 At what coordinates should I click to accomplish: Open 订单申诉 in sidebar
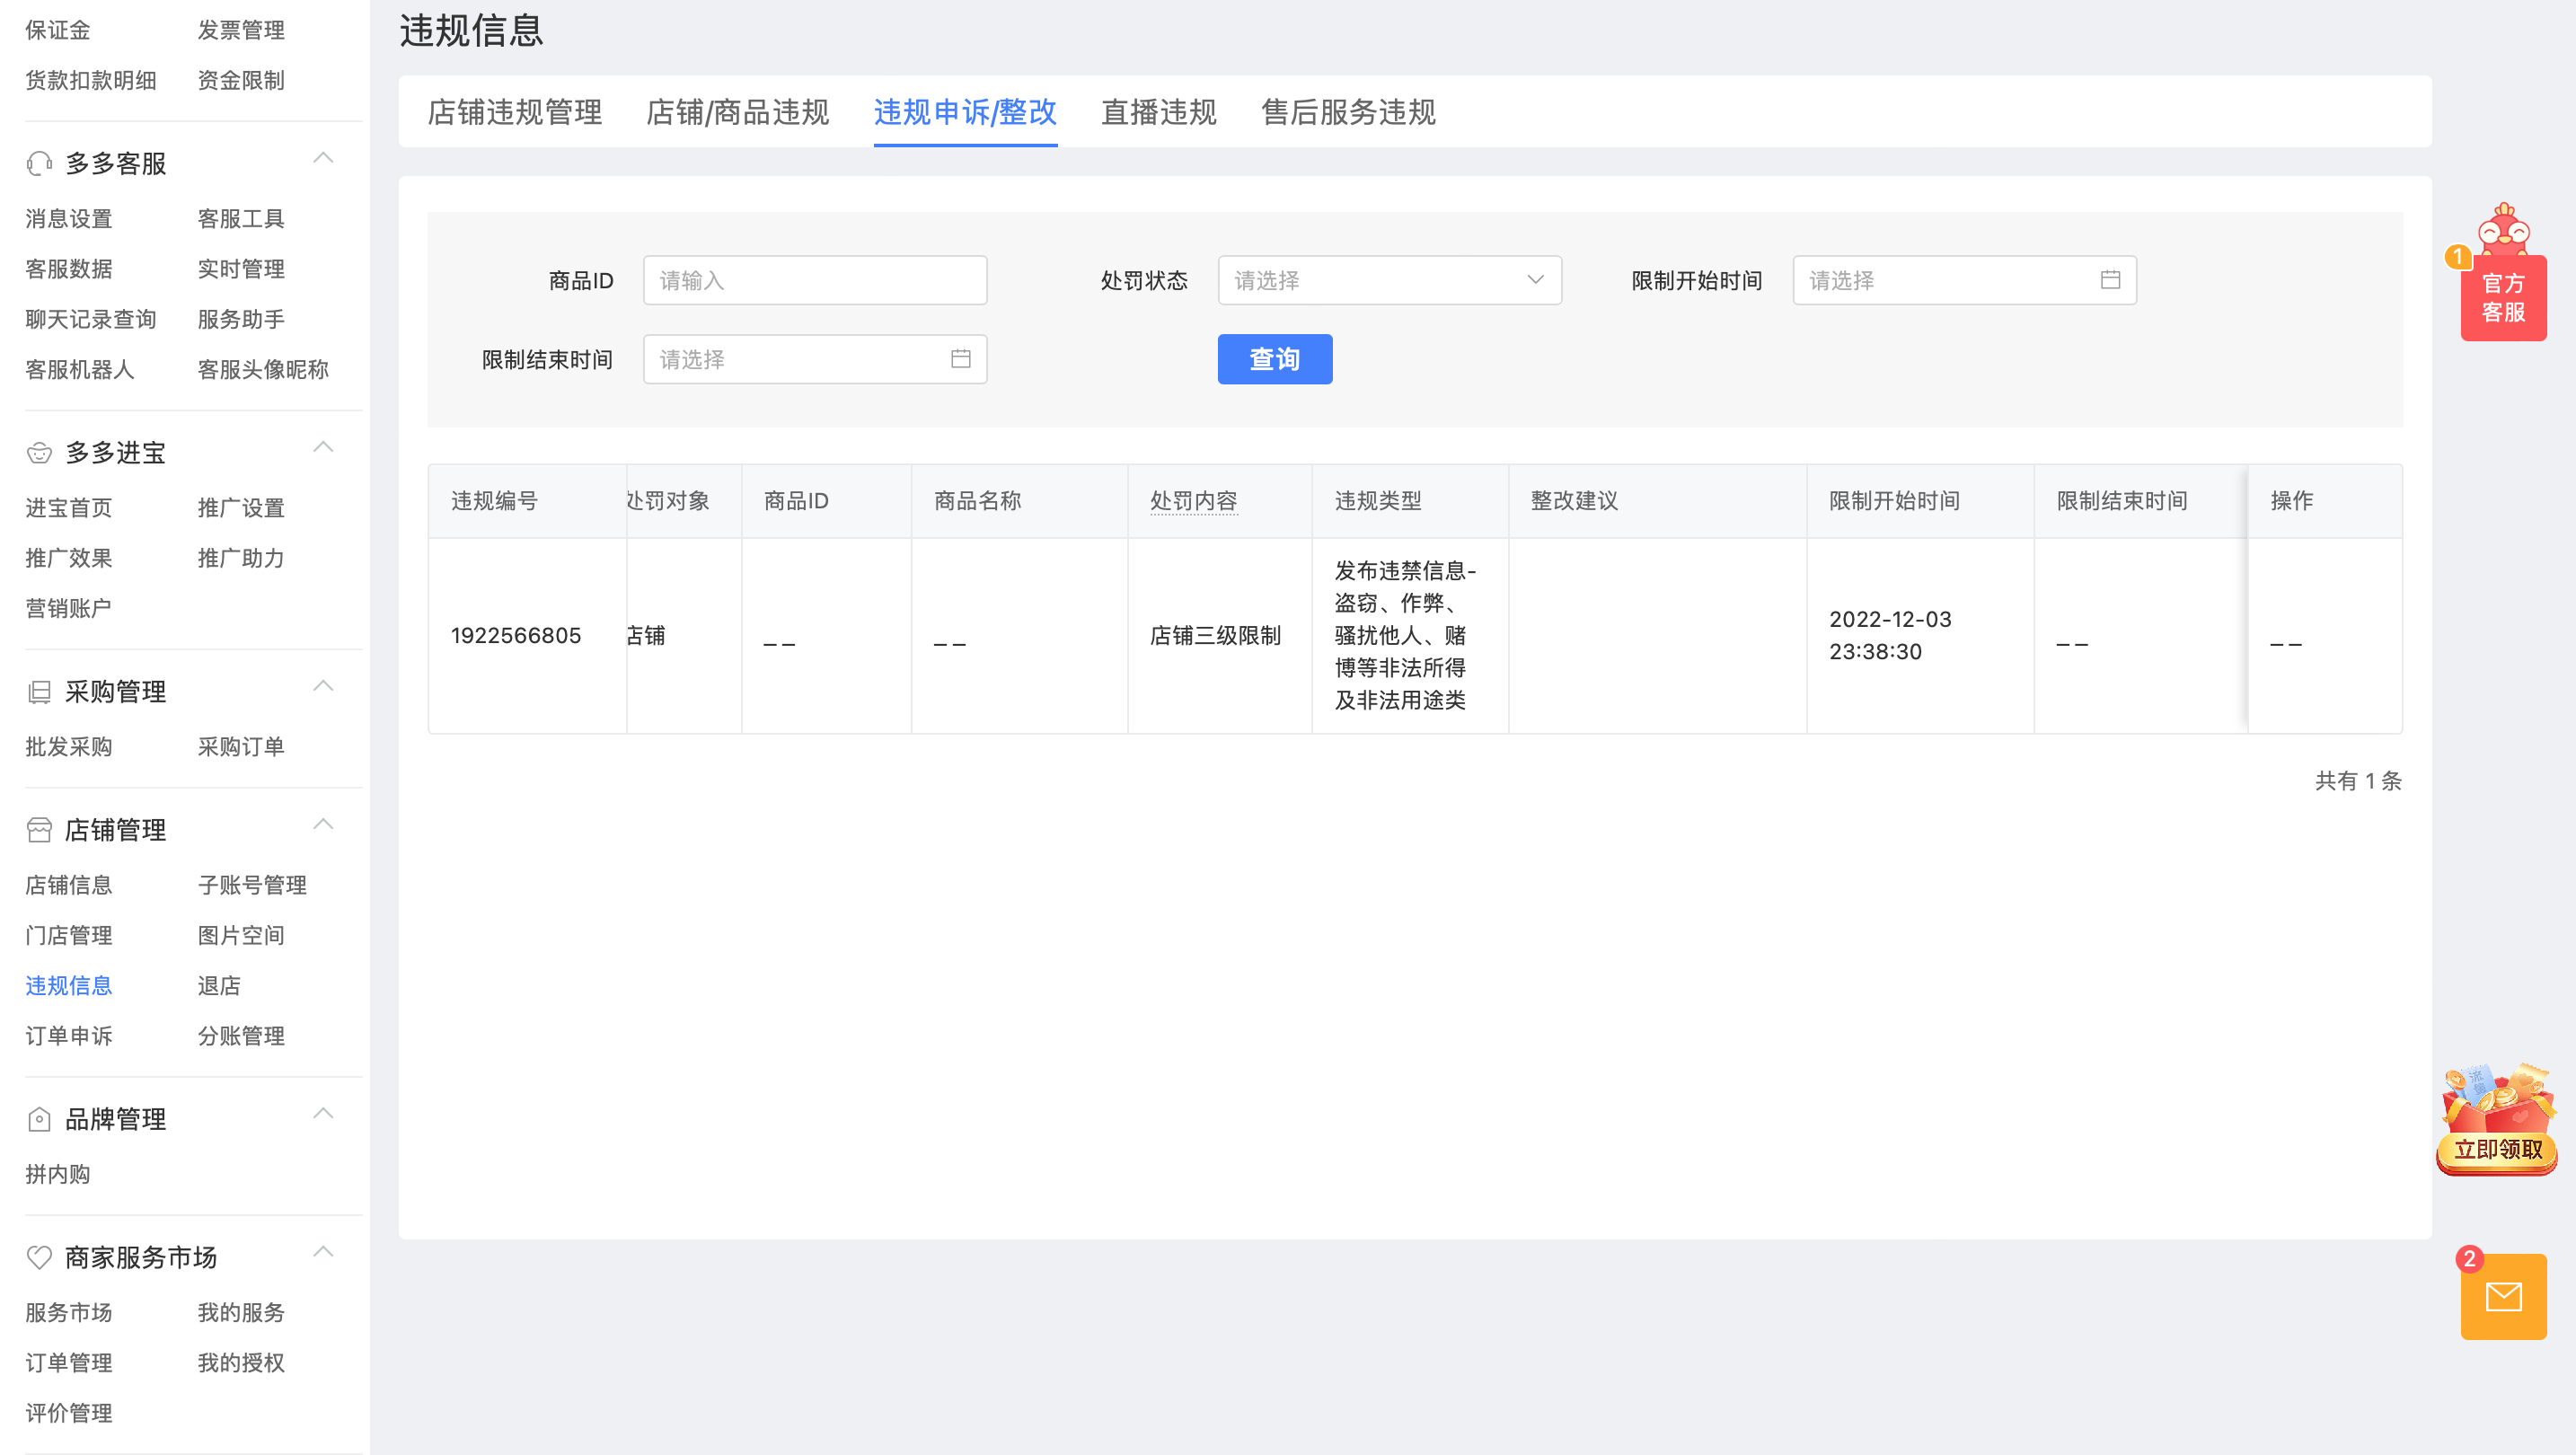click(69, 1036)
